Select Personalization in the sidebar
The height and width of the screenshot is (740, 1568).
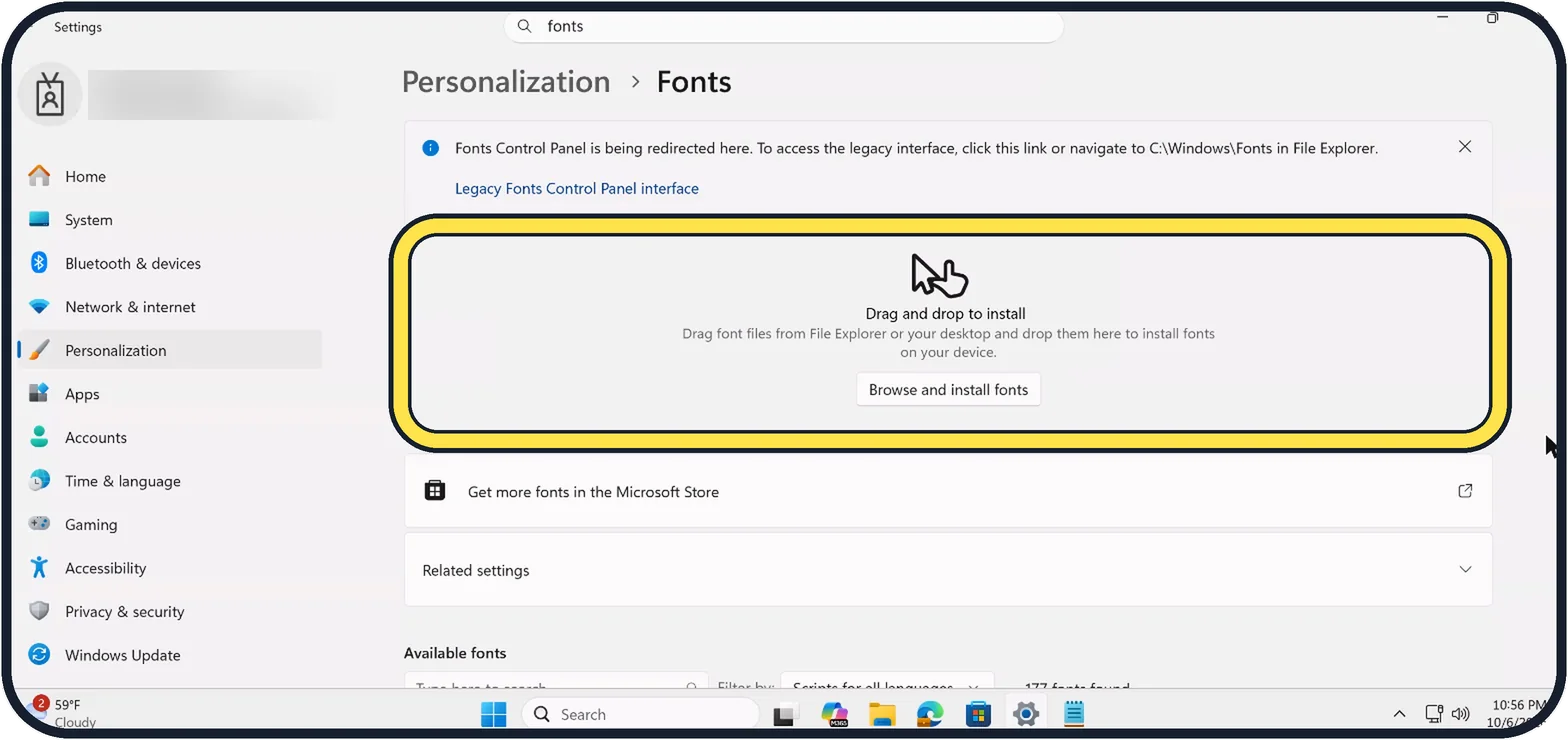170,350
